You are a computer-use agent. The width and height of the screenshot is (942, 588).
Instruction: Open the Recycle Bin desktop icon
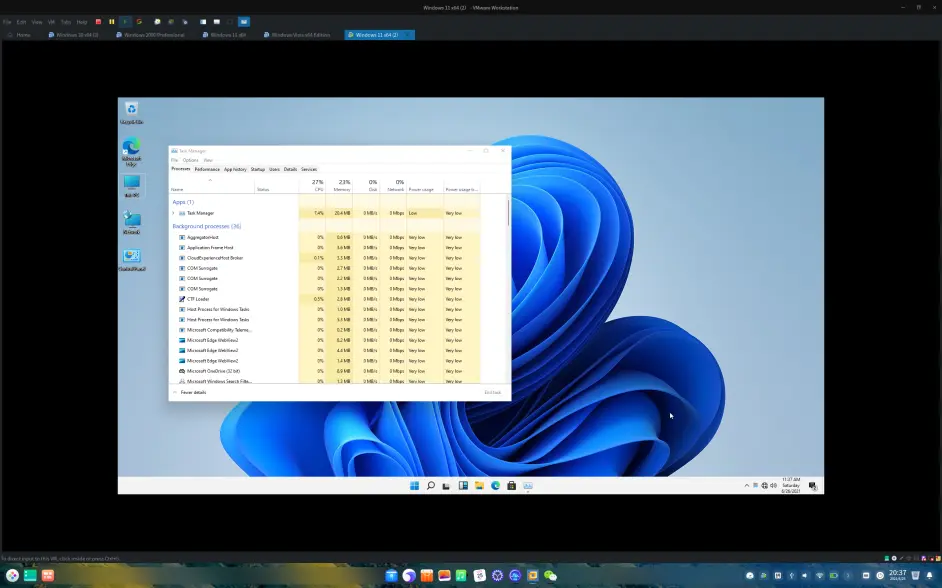(x=132, y=112)
